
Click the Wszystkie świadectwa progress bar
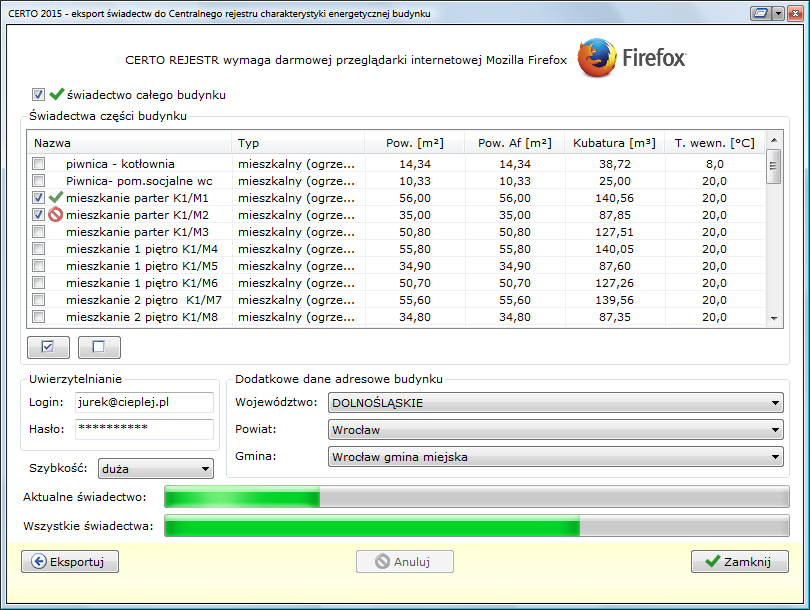[476, 526]
